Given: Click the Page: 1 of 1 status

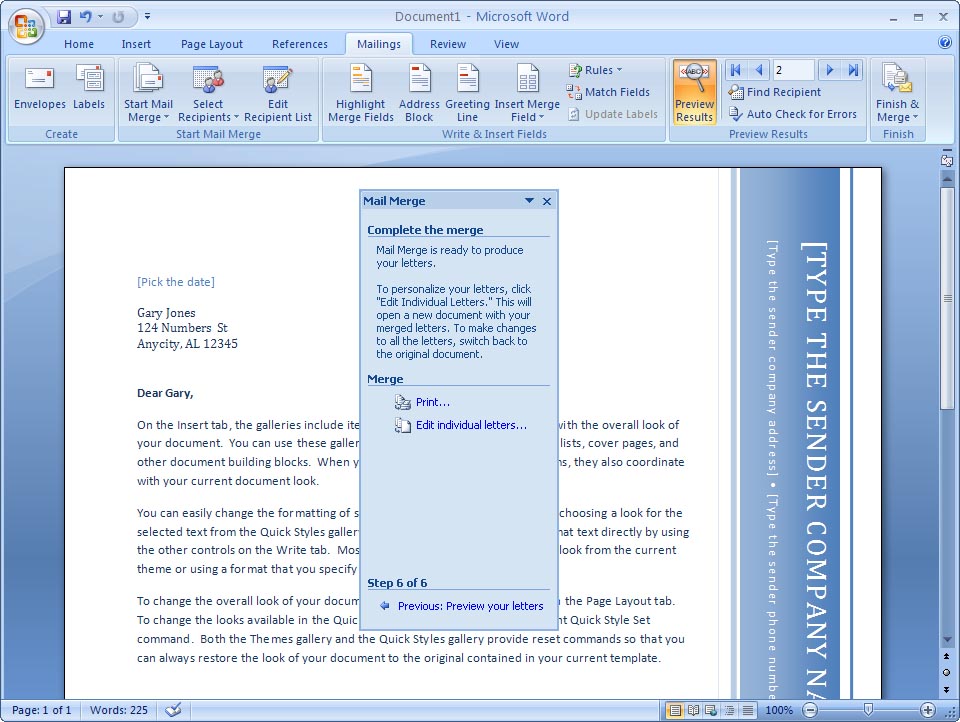Looking at the screenshot, I should tap(42, 710).
